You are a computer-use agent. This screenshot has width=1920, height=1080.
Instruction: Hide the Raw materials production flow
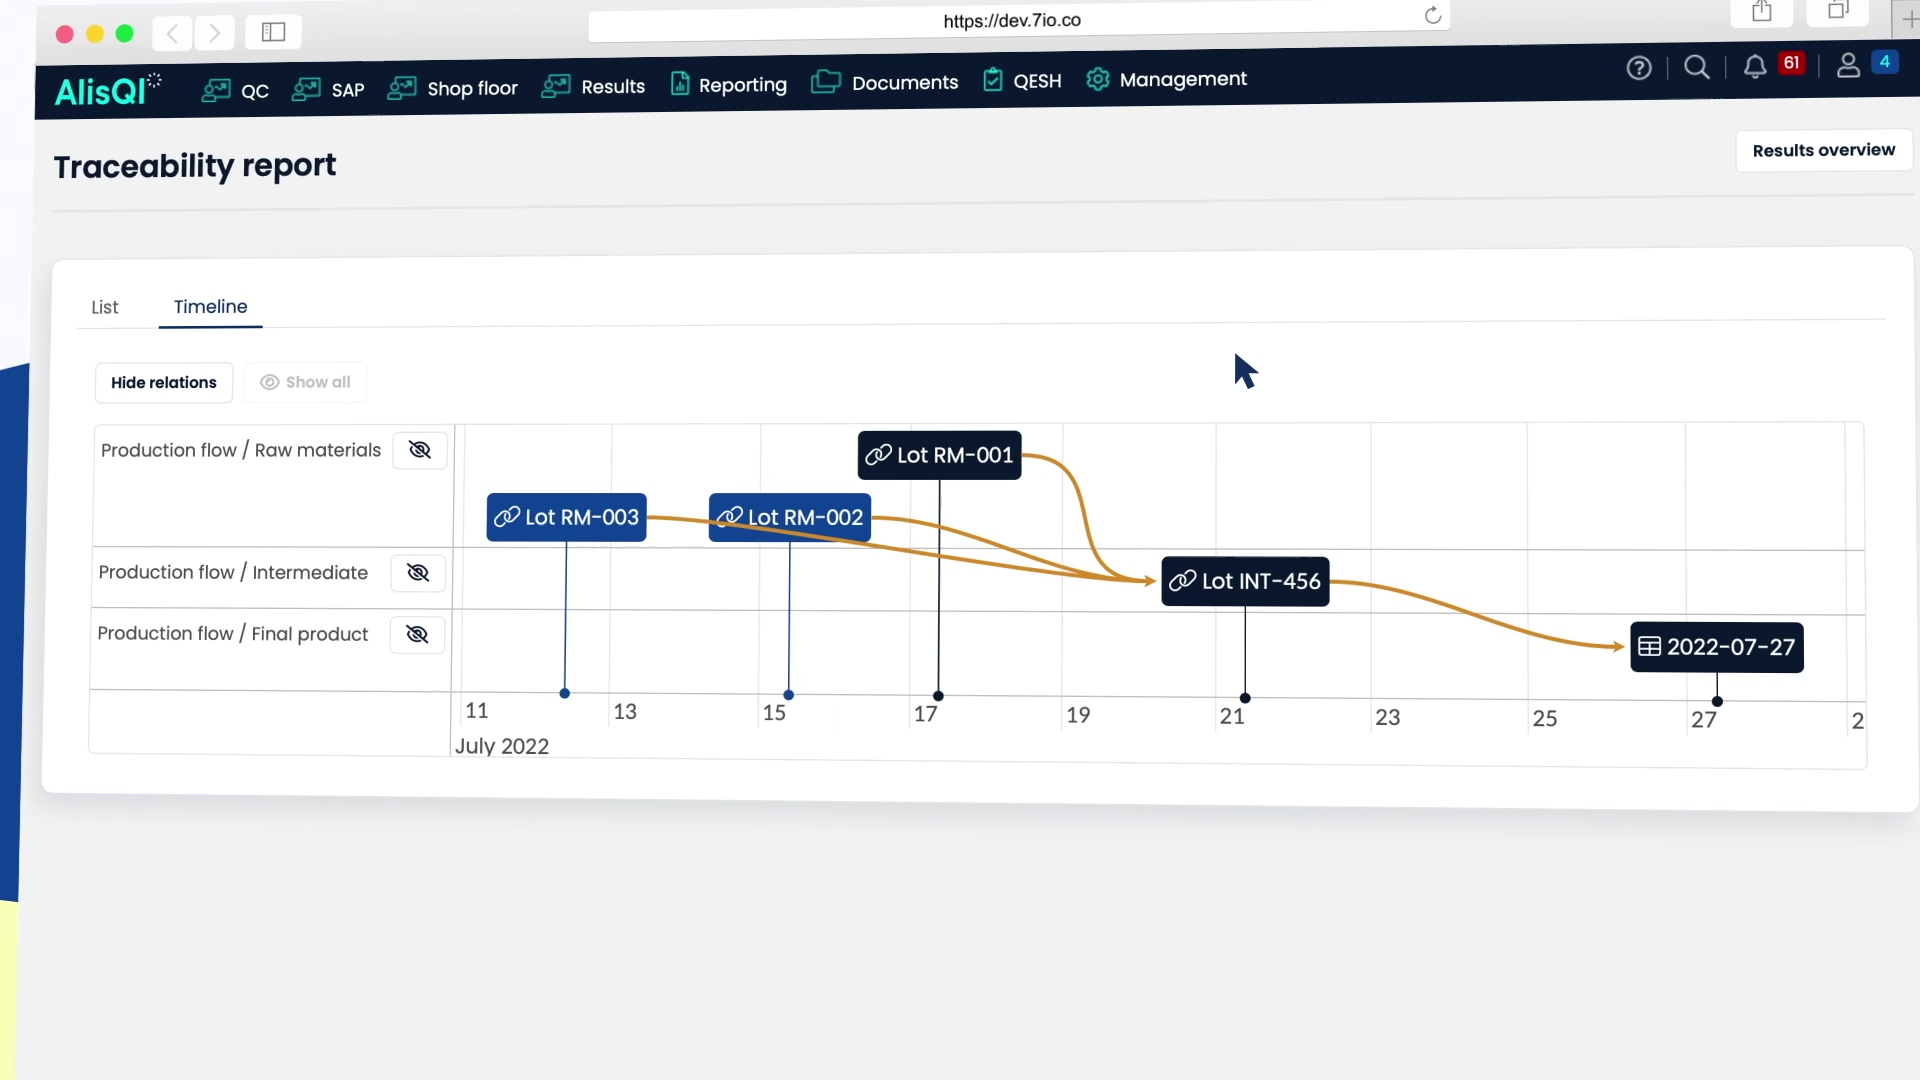click(x=419, y=450)
